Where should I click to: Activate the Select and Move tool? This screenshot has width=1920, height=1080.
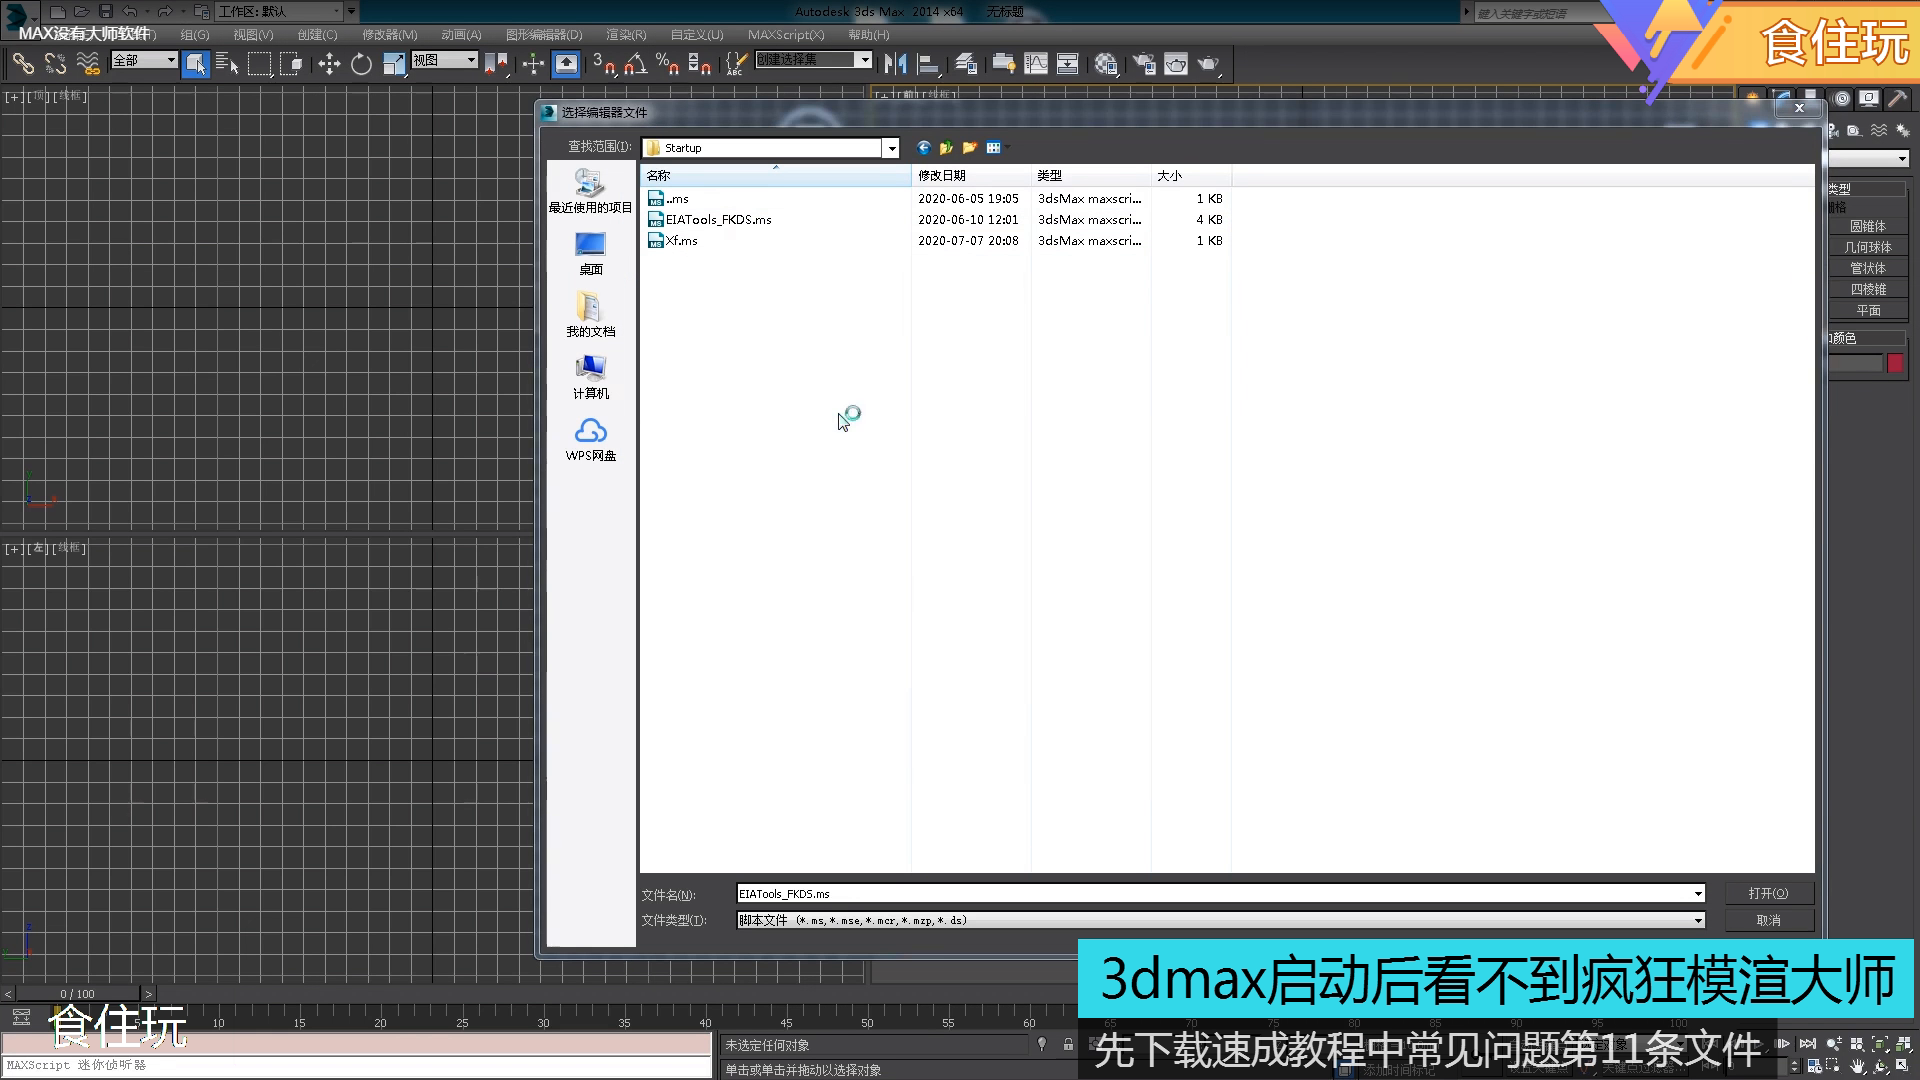[329, 64]
